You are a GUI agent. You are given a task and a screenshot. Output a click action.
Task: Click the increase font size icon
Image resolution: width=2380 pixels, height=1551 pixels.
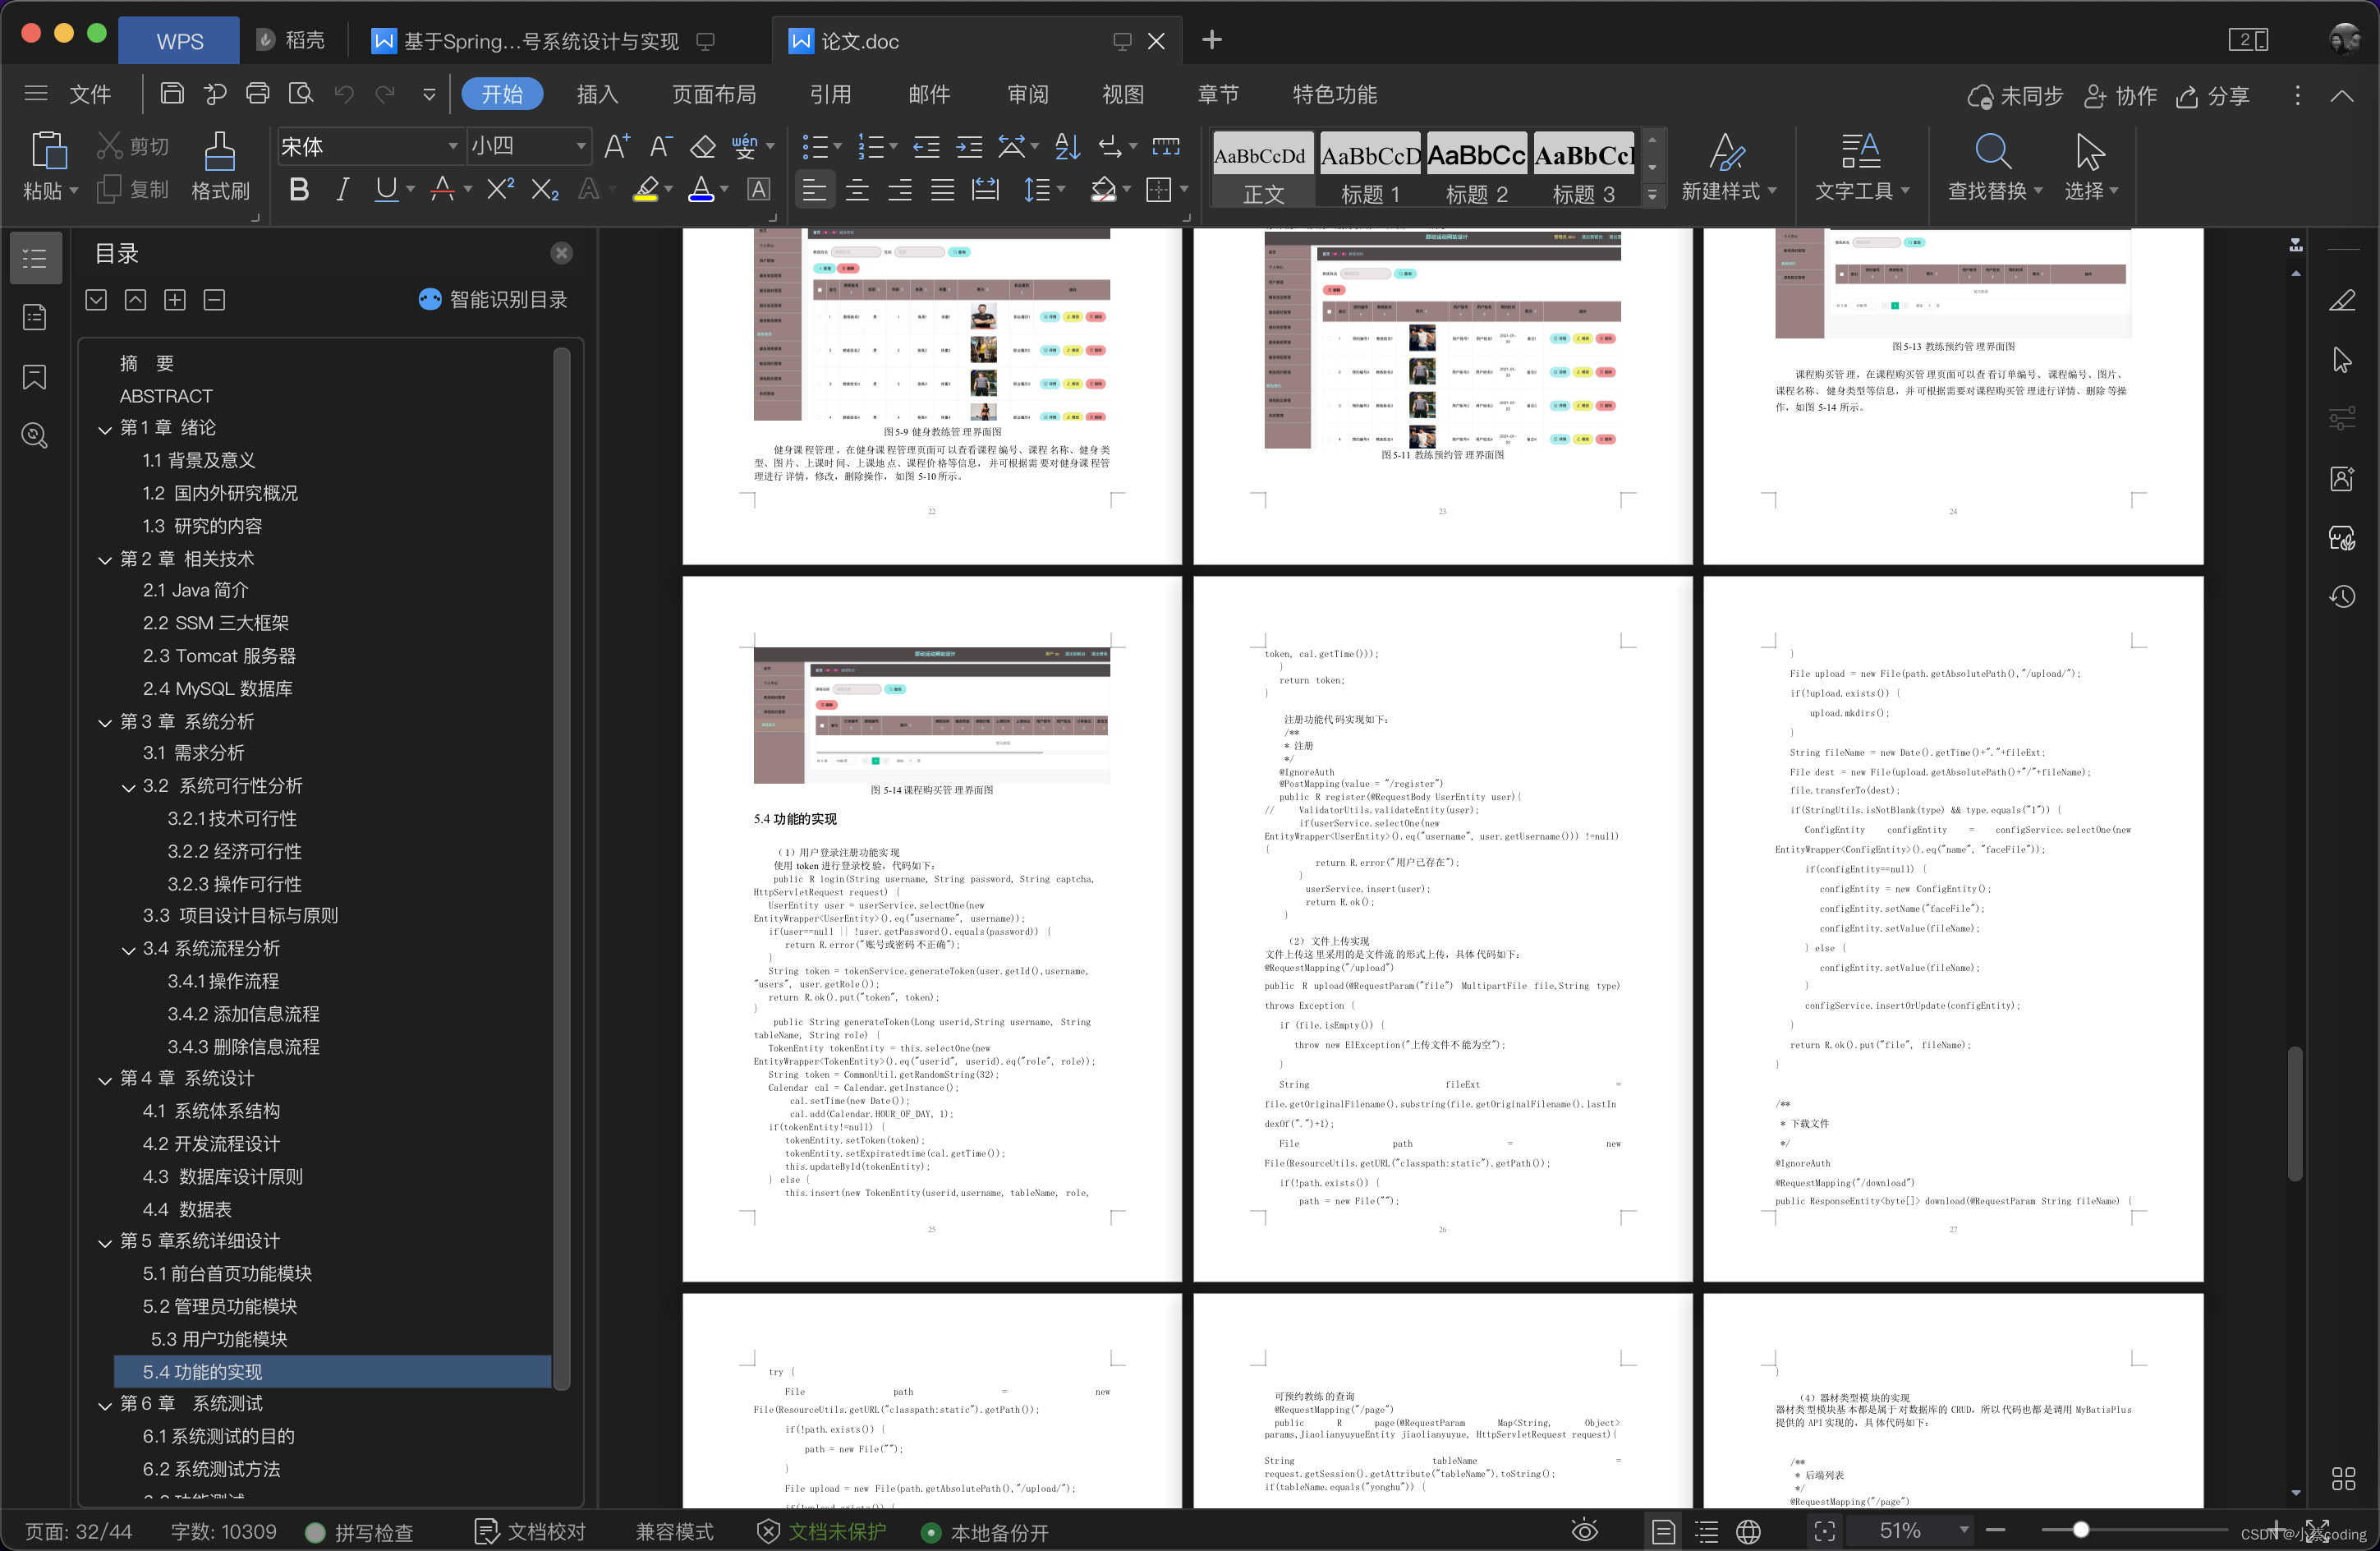[617, 146]
